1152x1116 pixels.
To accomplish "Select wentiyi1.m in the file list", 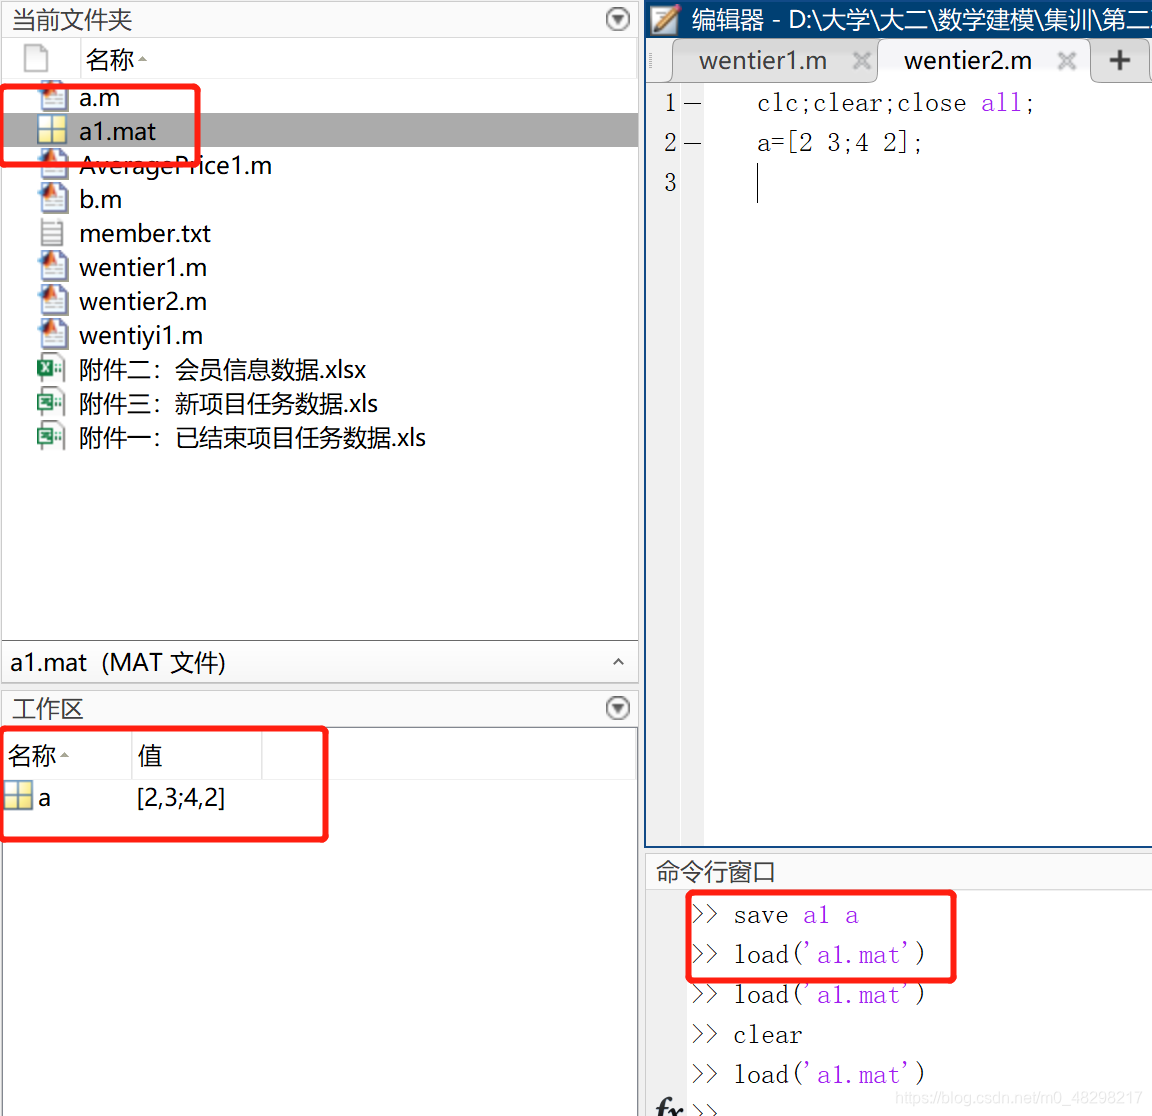I will [x=141, y=336].
